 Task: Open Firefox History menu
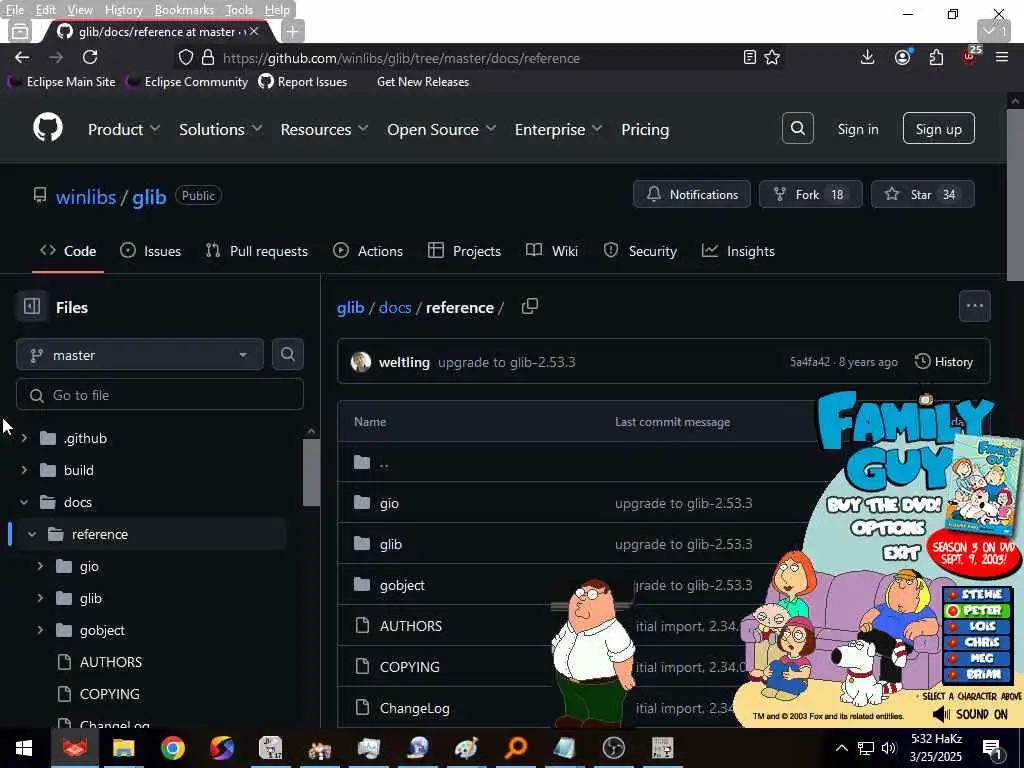(123, 10)
